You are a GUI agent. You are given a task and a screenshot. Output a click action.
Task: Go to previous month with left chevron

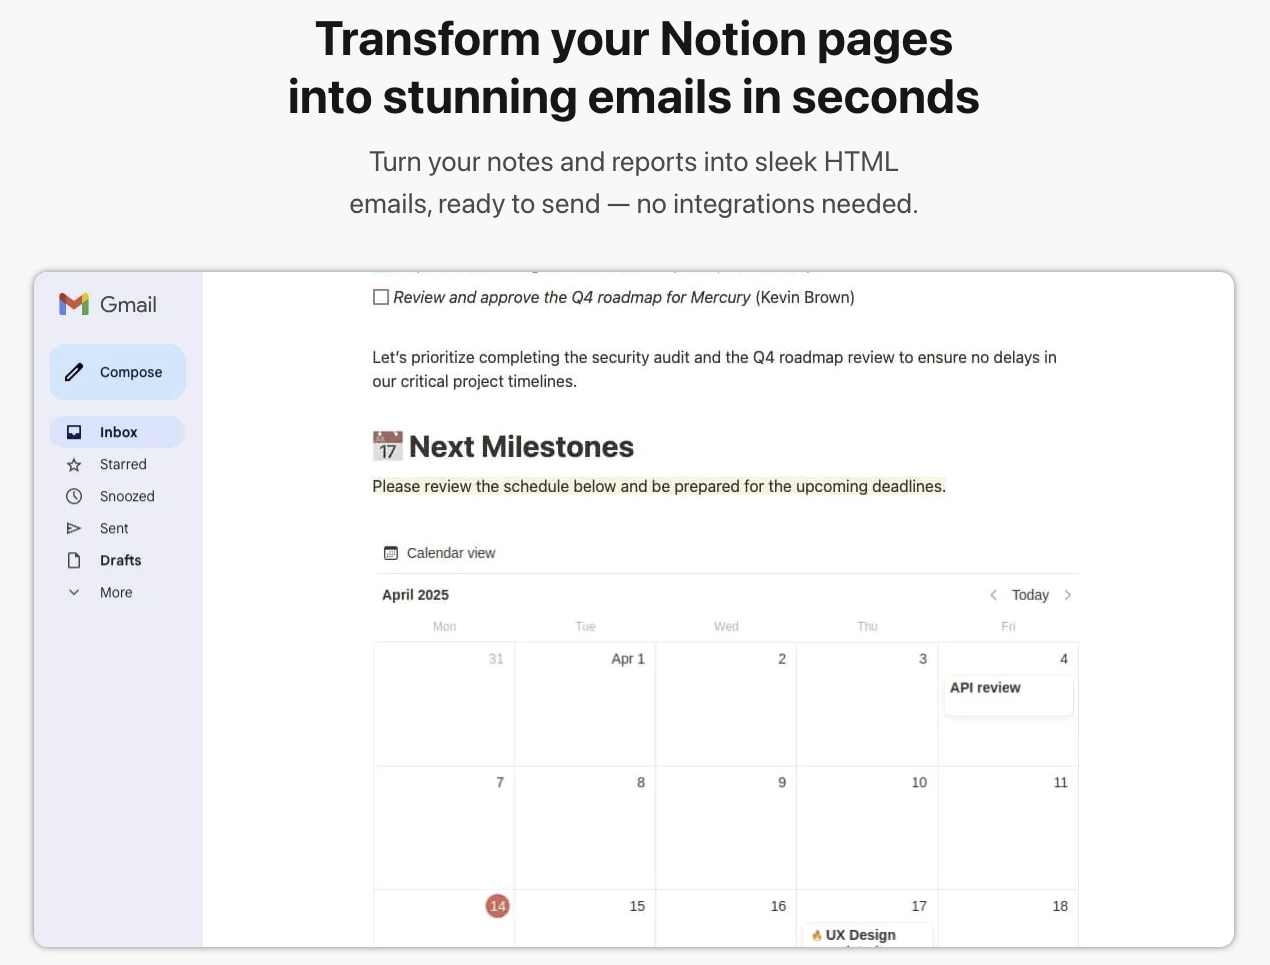tap(993, 595)
